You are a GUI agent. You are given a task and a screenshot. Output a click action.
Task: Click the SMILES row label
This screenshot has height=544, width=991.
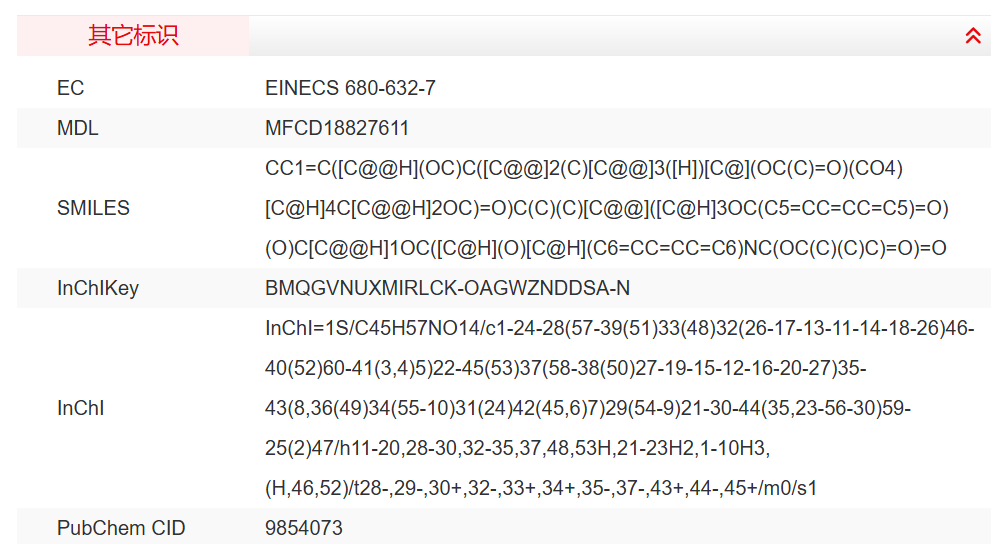click(93, 208)
